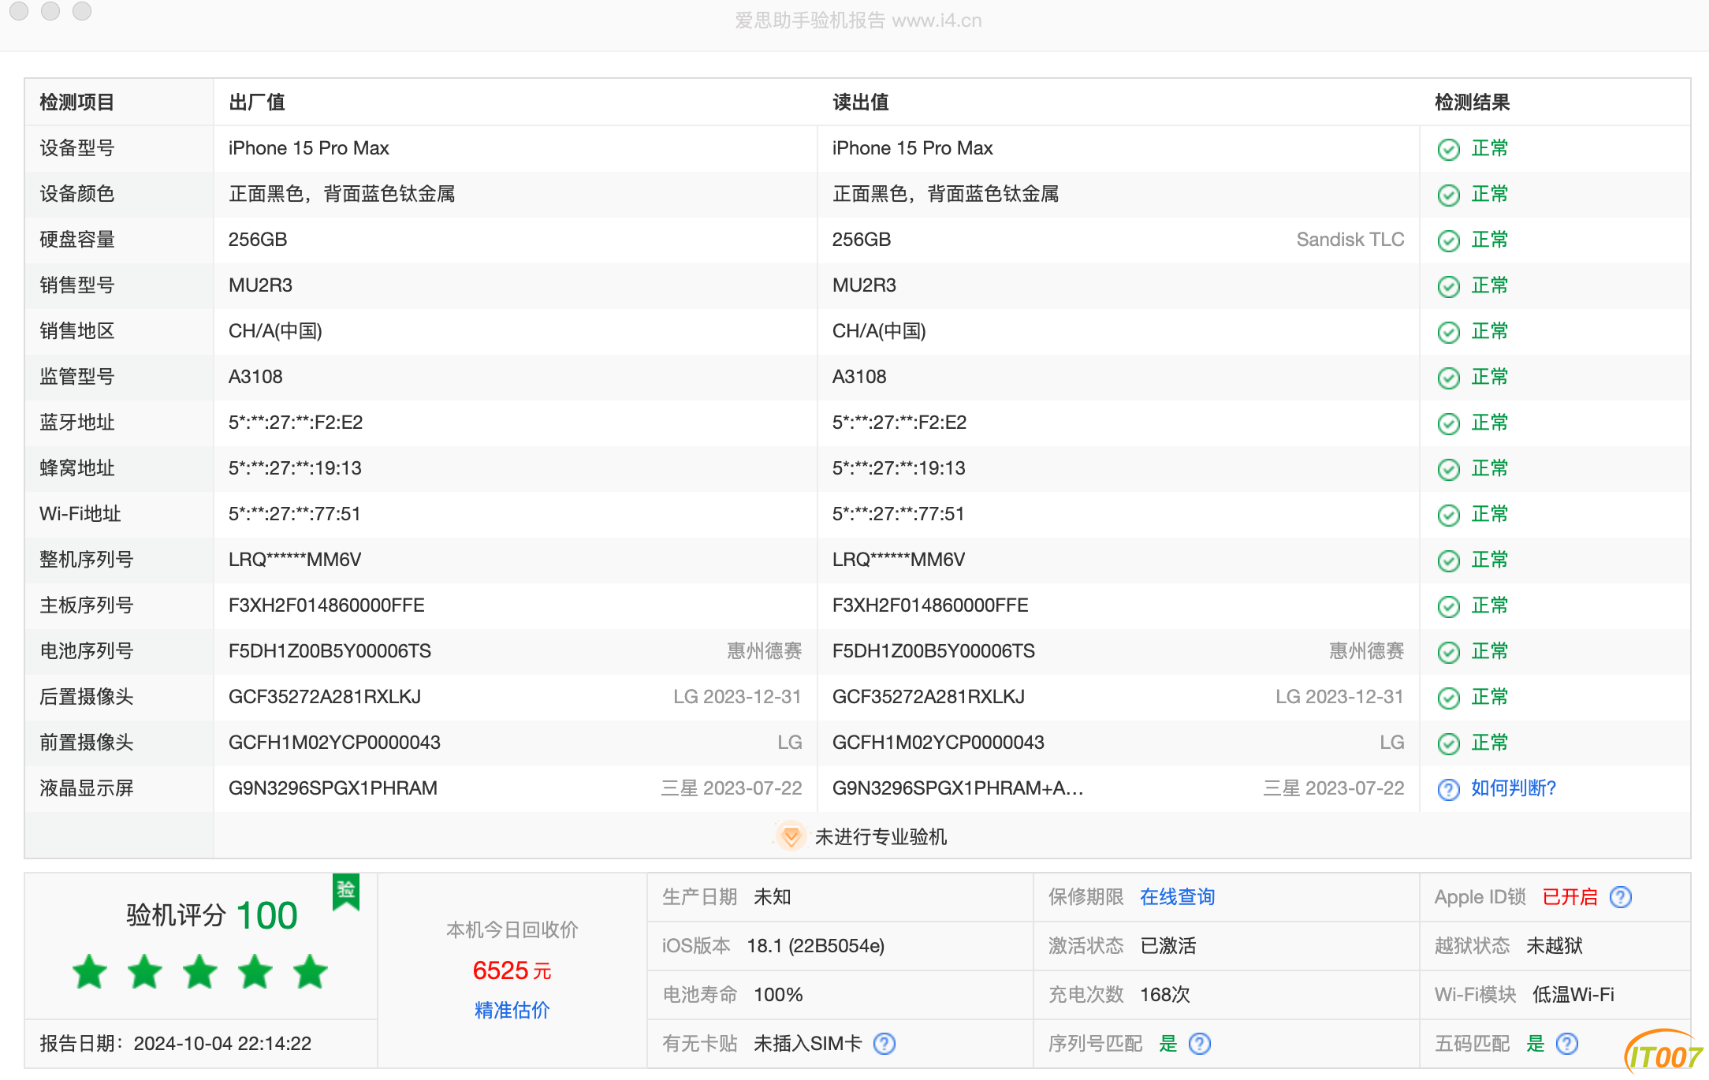
Task: Click the battery life 100% value
Action: tap(778, 995)
